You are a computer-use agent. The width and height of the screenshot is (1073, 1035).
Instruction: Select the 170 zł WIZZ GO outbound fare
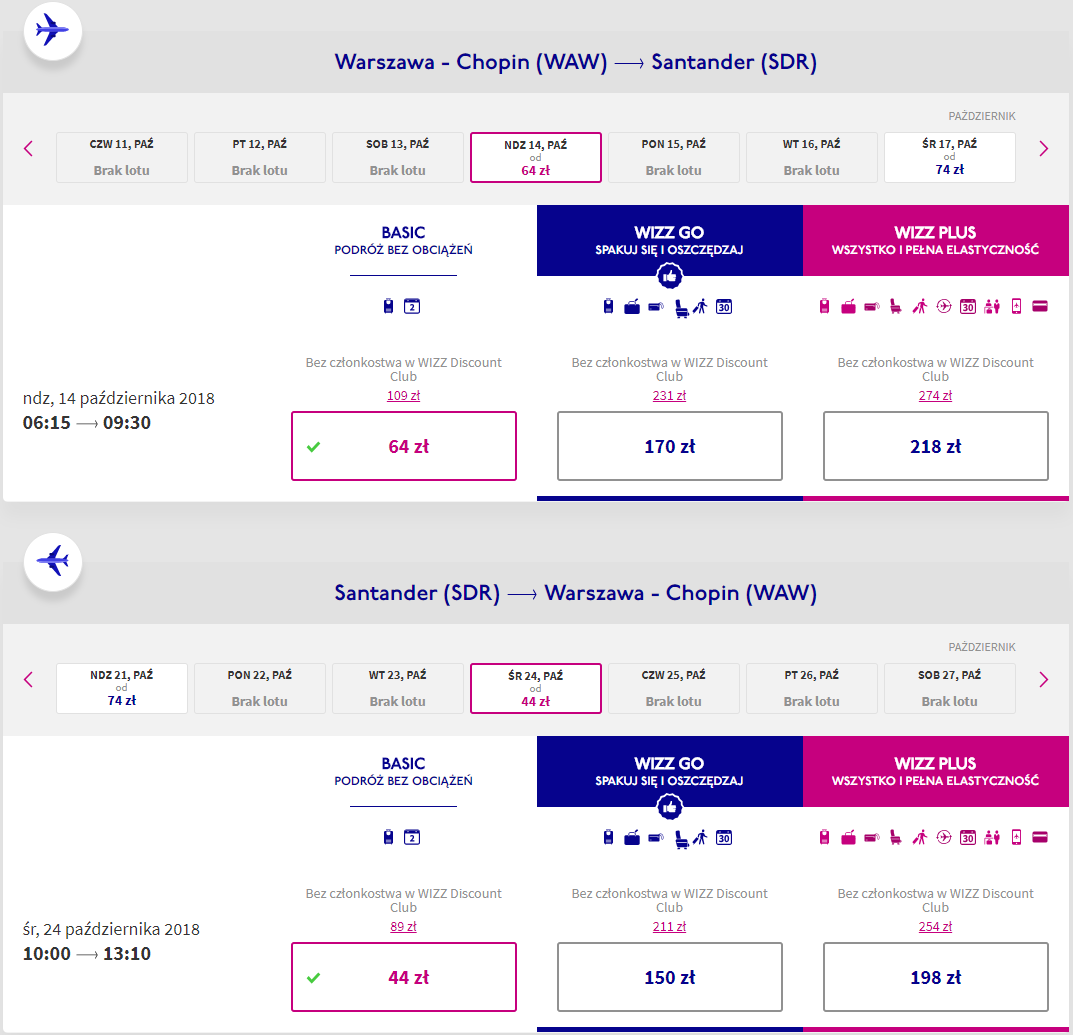click(669, 446)
